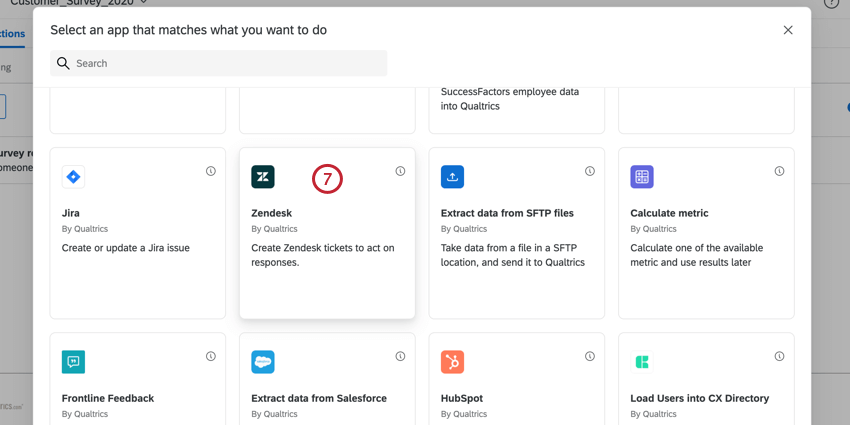Viewport: 850px width, 425px height.
Task: Show info for the Zendesk app
Action: pyautogui.click(x=400, y=171)
